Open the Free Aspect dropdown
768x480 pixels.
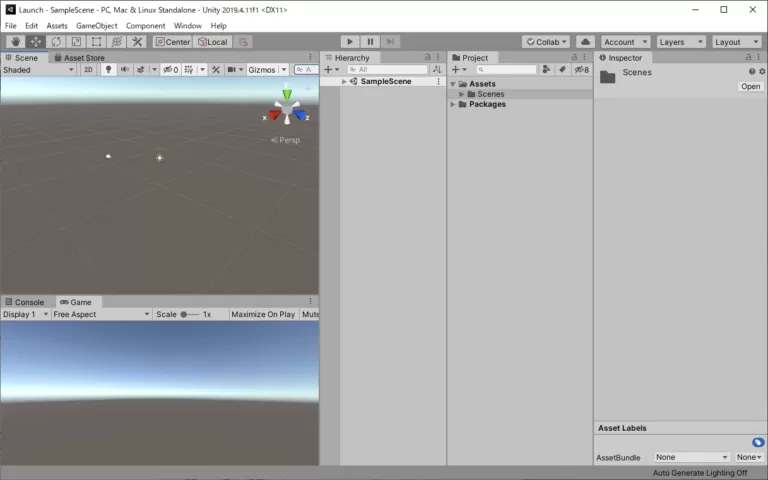[100, 314]
